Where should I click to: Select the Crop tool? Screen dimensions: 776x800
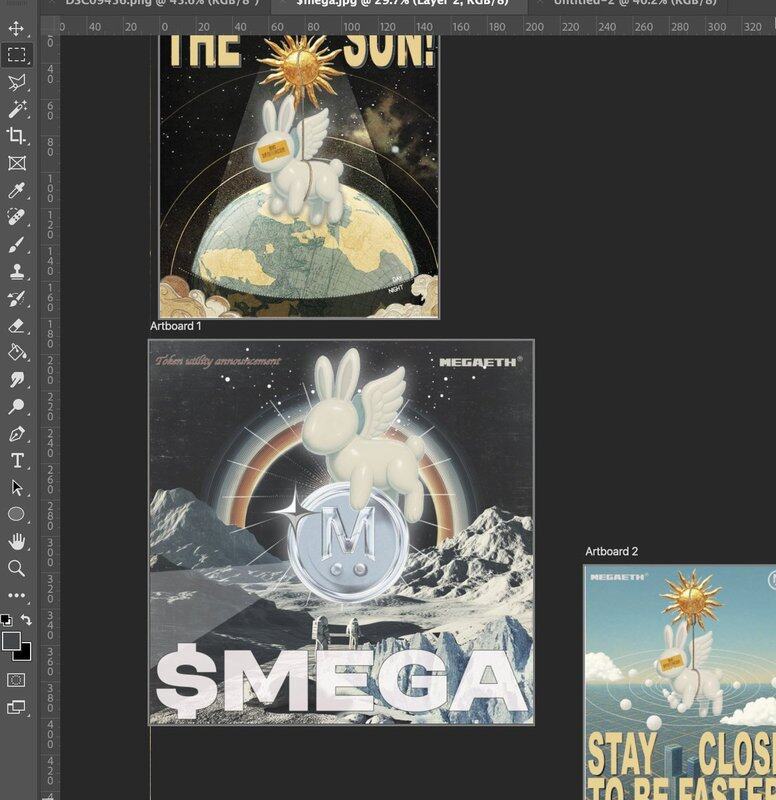[x=16, y=136]
